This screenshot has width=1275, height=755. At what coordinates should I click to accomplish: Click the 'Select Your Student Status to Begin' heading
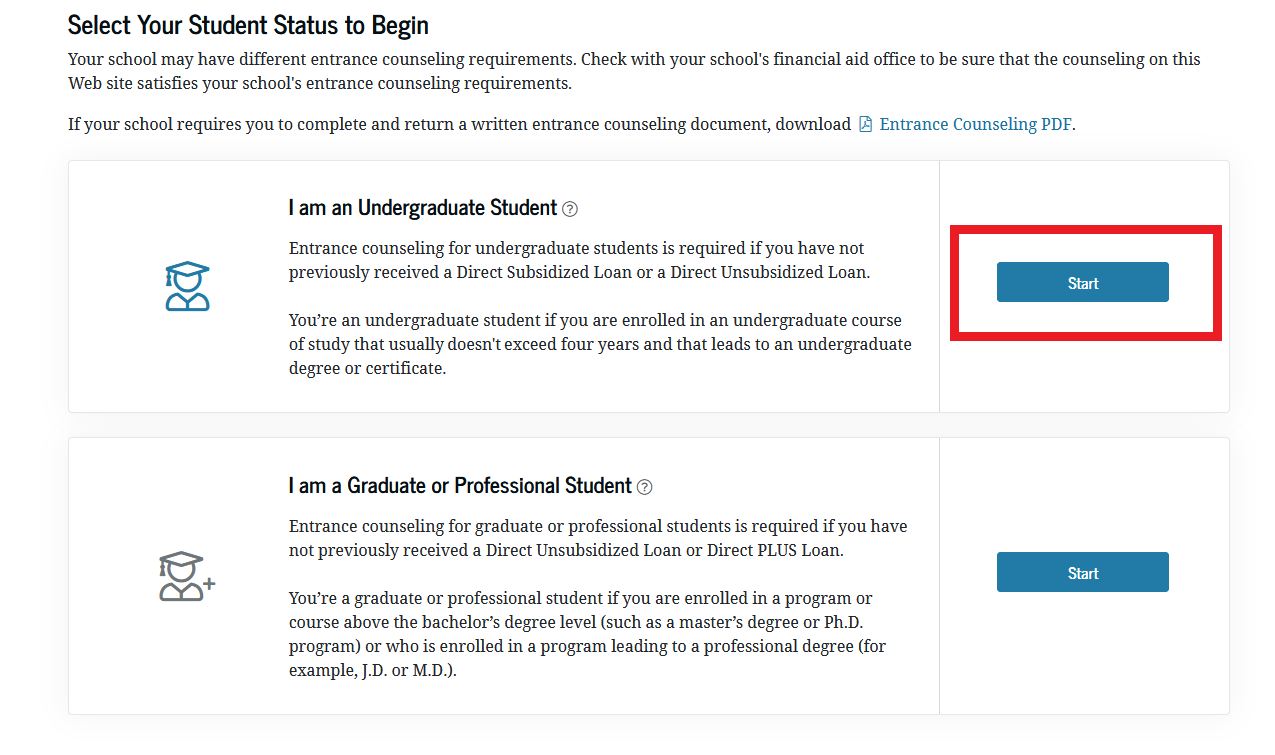248,25
